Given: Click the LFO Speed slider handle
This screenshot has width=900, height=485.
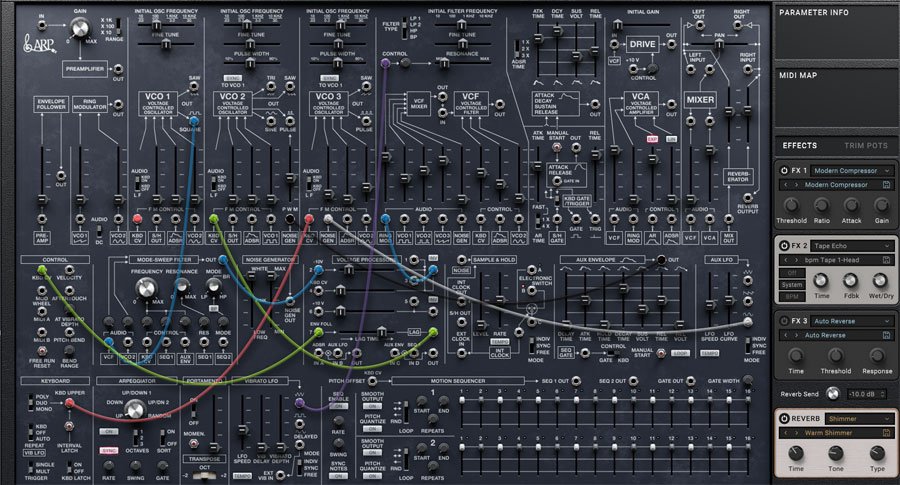Looking at the screenshot, I should point(243,430).
